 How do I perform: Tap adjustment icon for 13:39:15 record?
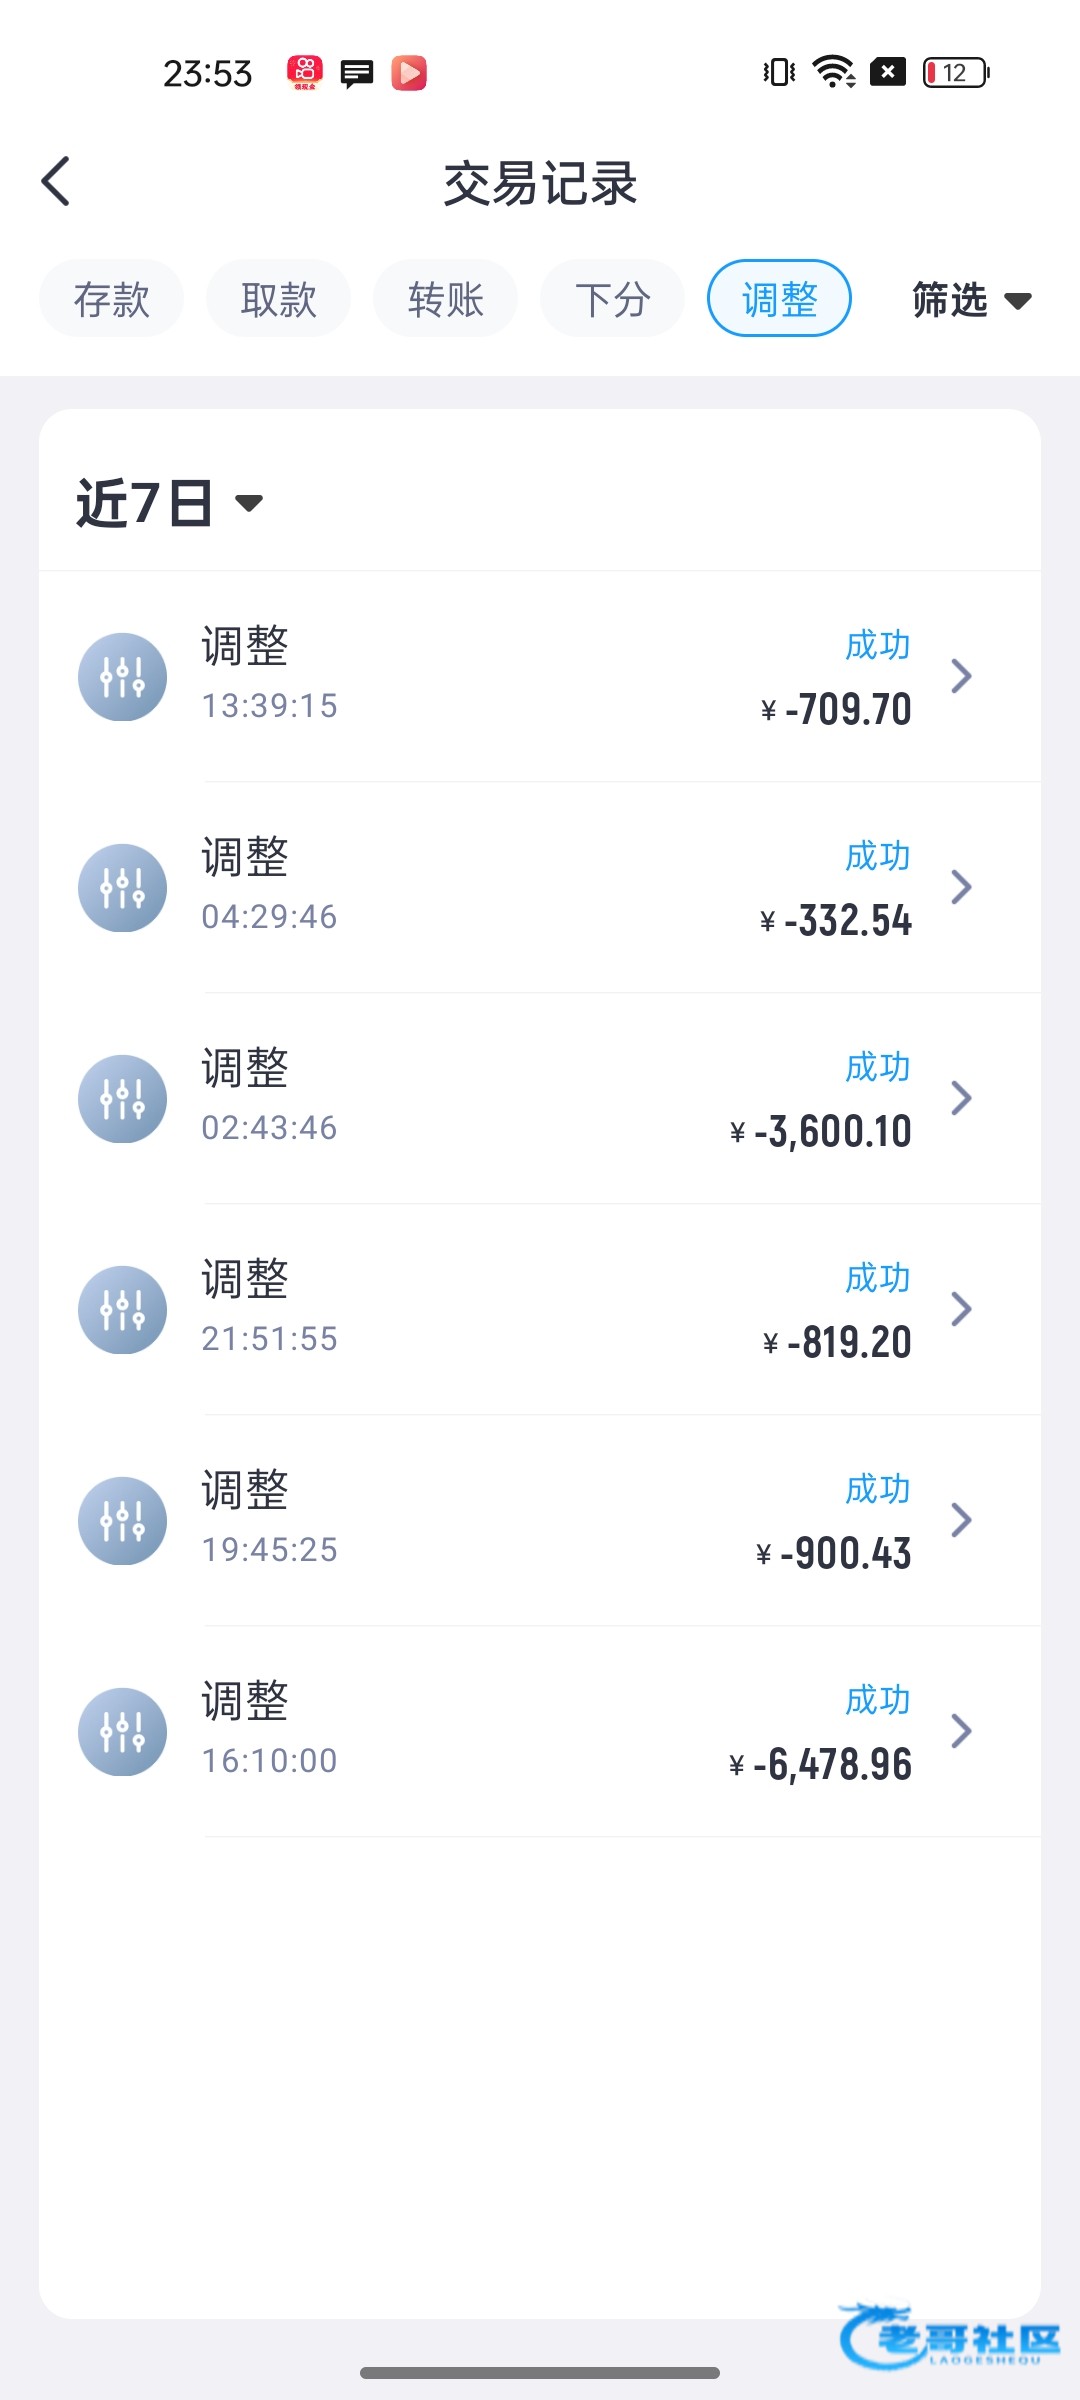coord(122,677)
